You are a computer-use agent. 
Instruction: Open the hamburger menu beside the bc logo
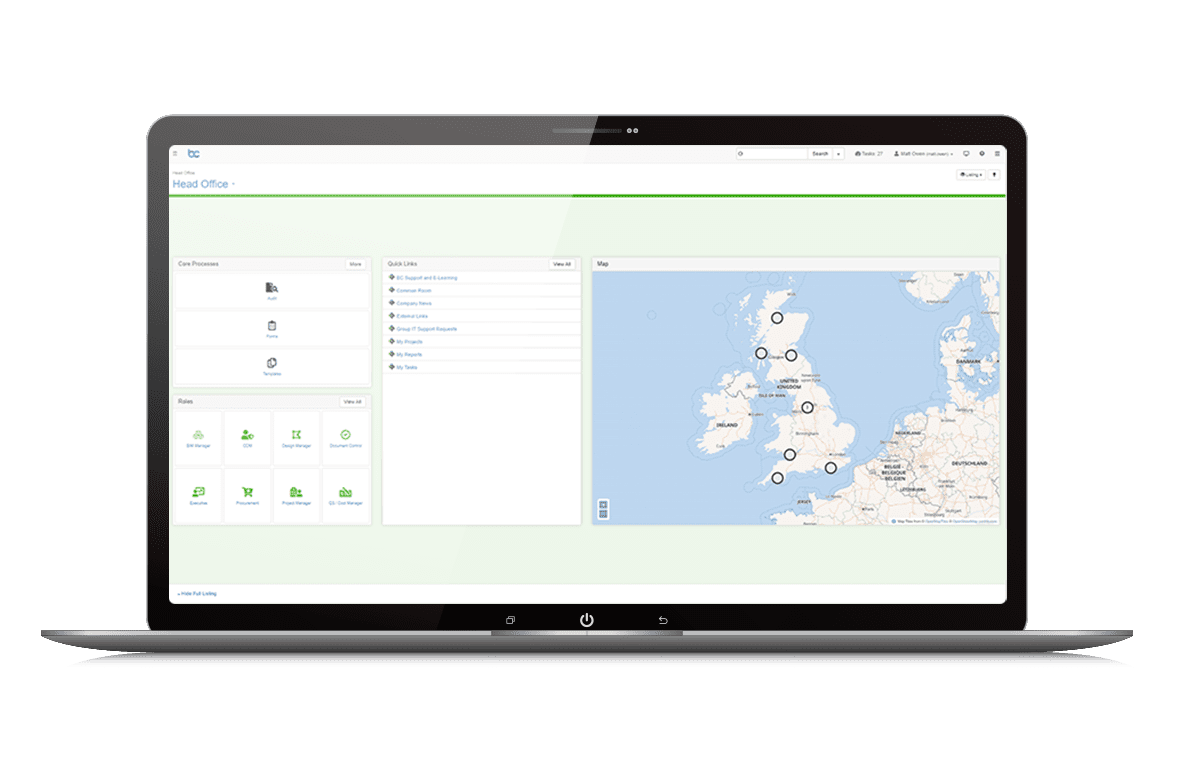click(175, 154)
